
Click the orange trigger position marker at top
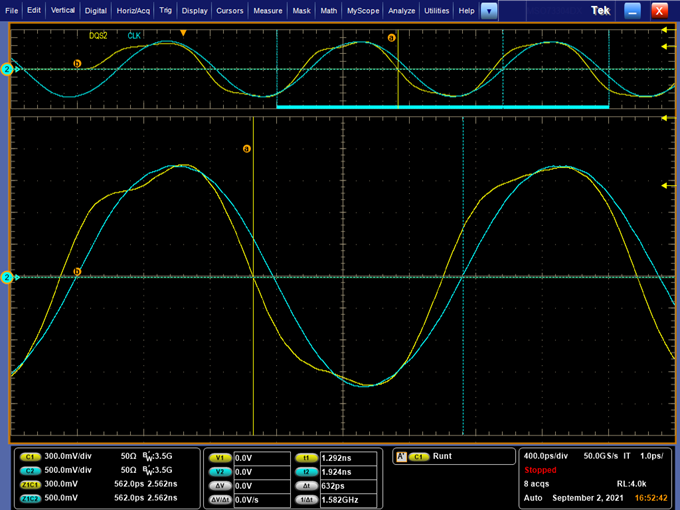pyautogui.click(x=183, y=33)
